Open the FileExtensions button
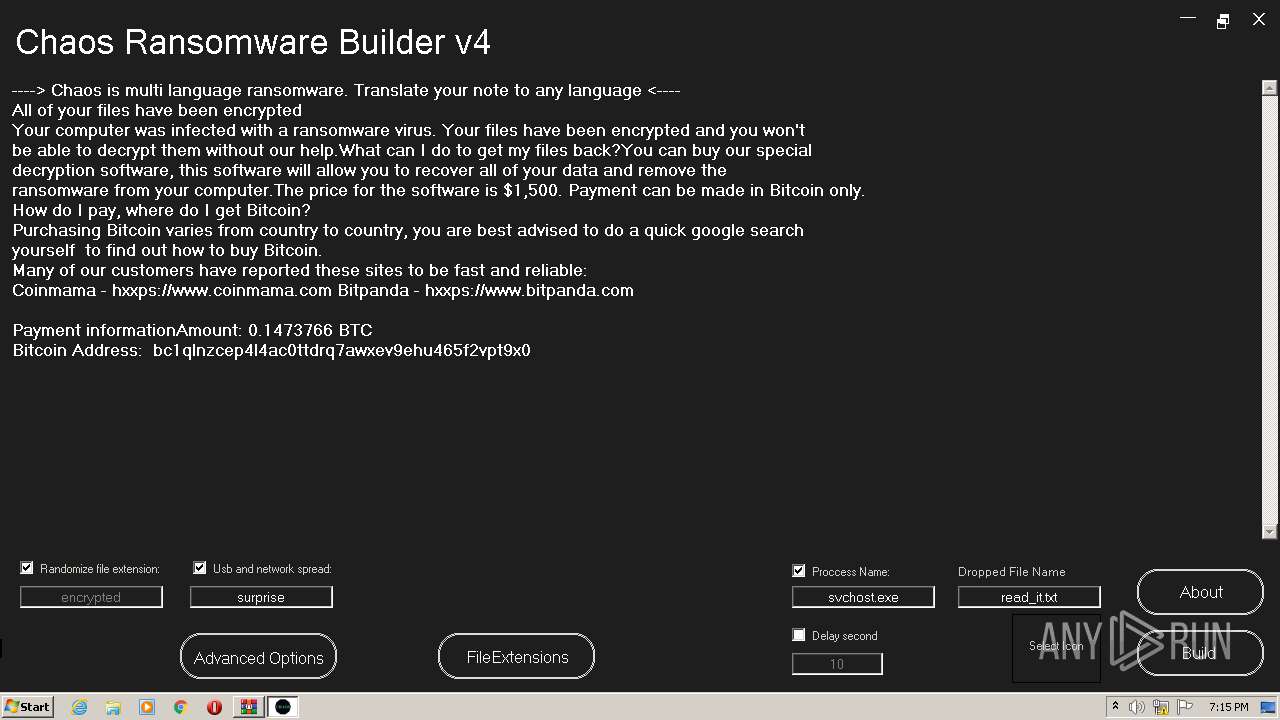 [x=516, y=656]
